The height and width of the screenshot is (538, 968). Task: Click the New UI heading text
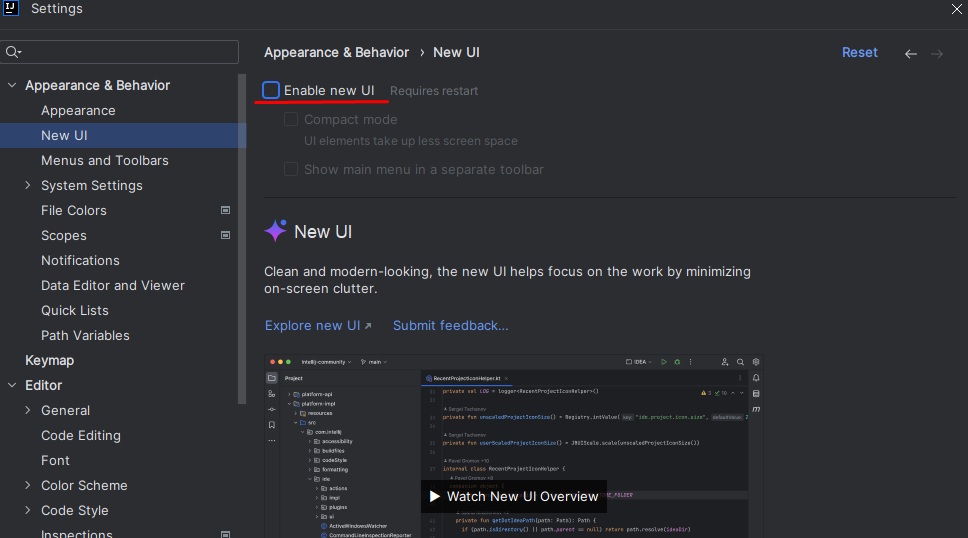[x=323, y=232]
